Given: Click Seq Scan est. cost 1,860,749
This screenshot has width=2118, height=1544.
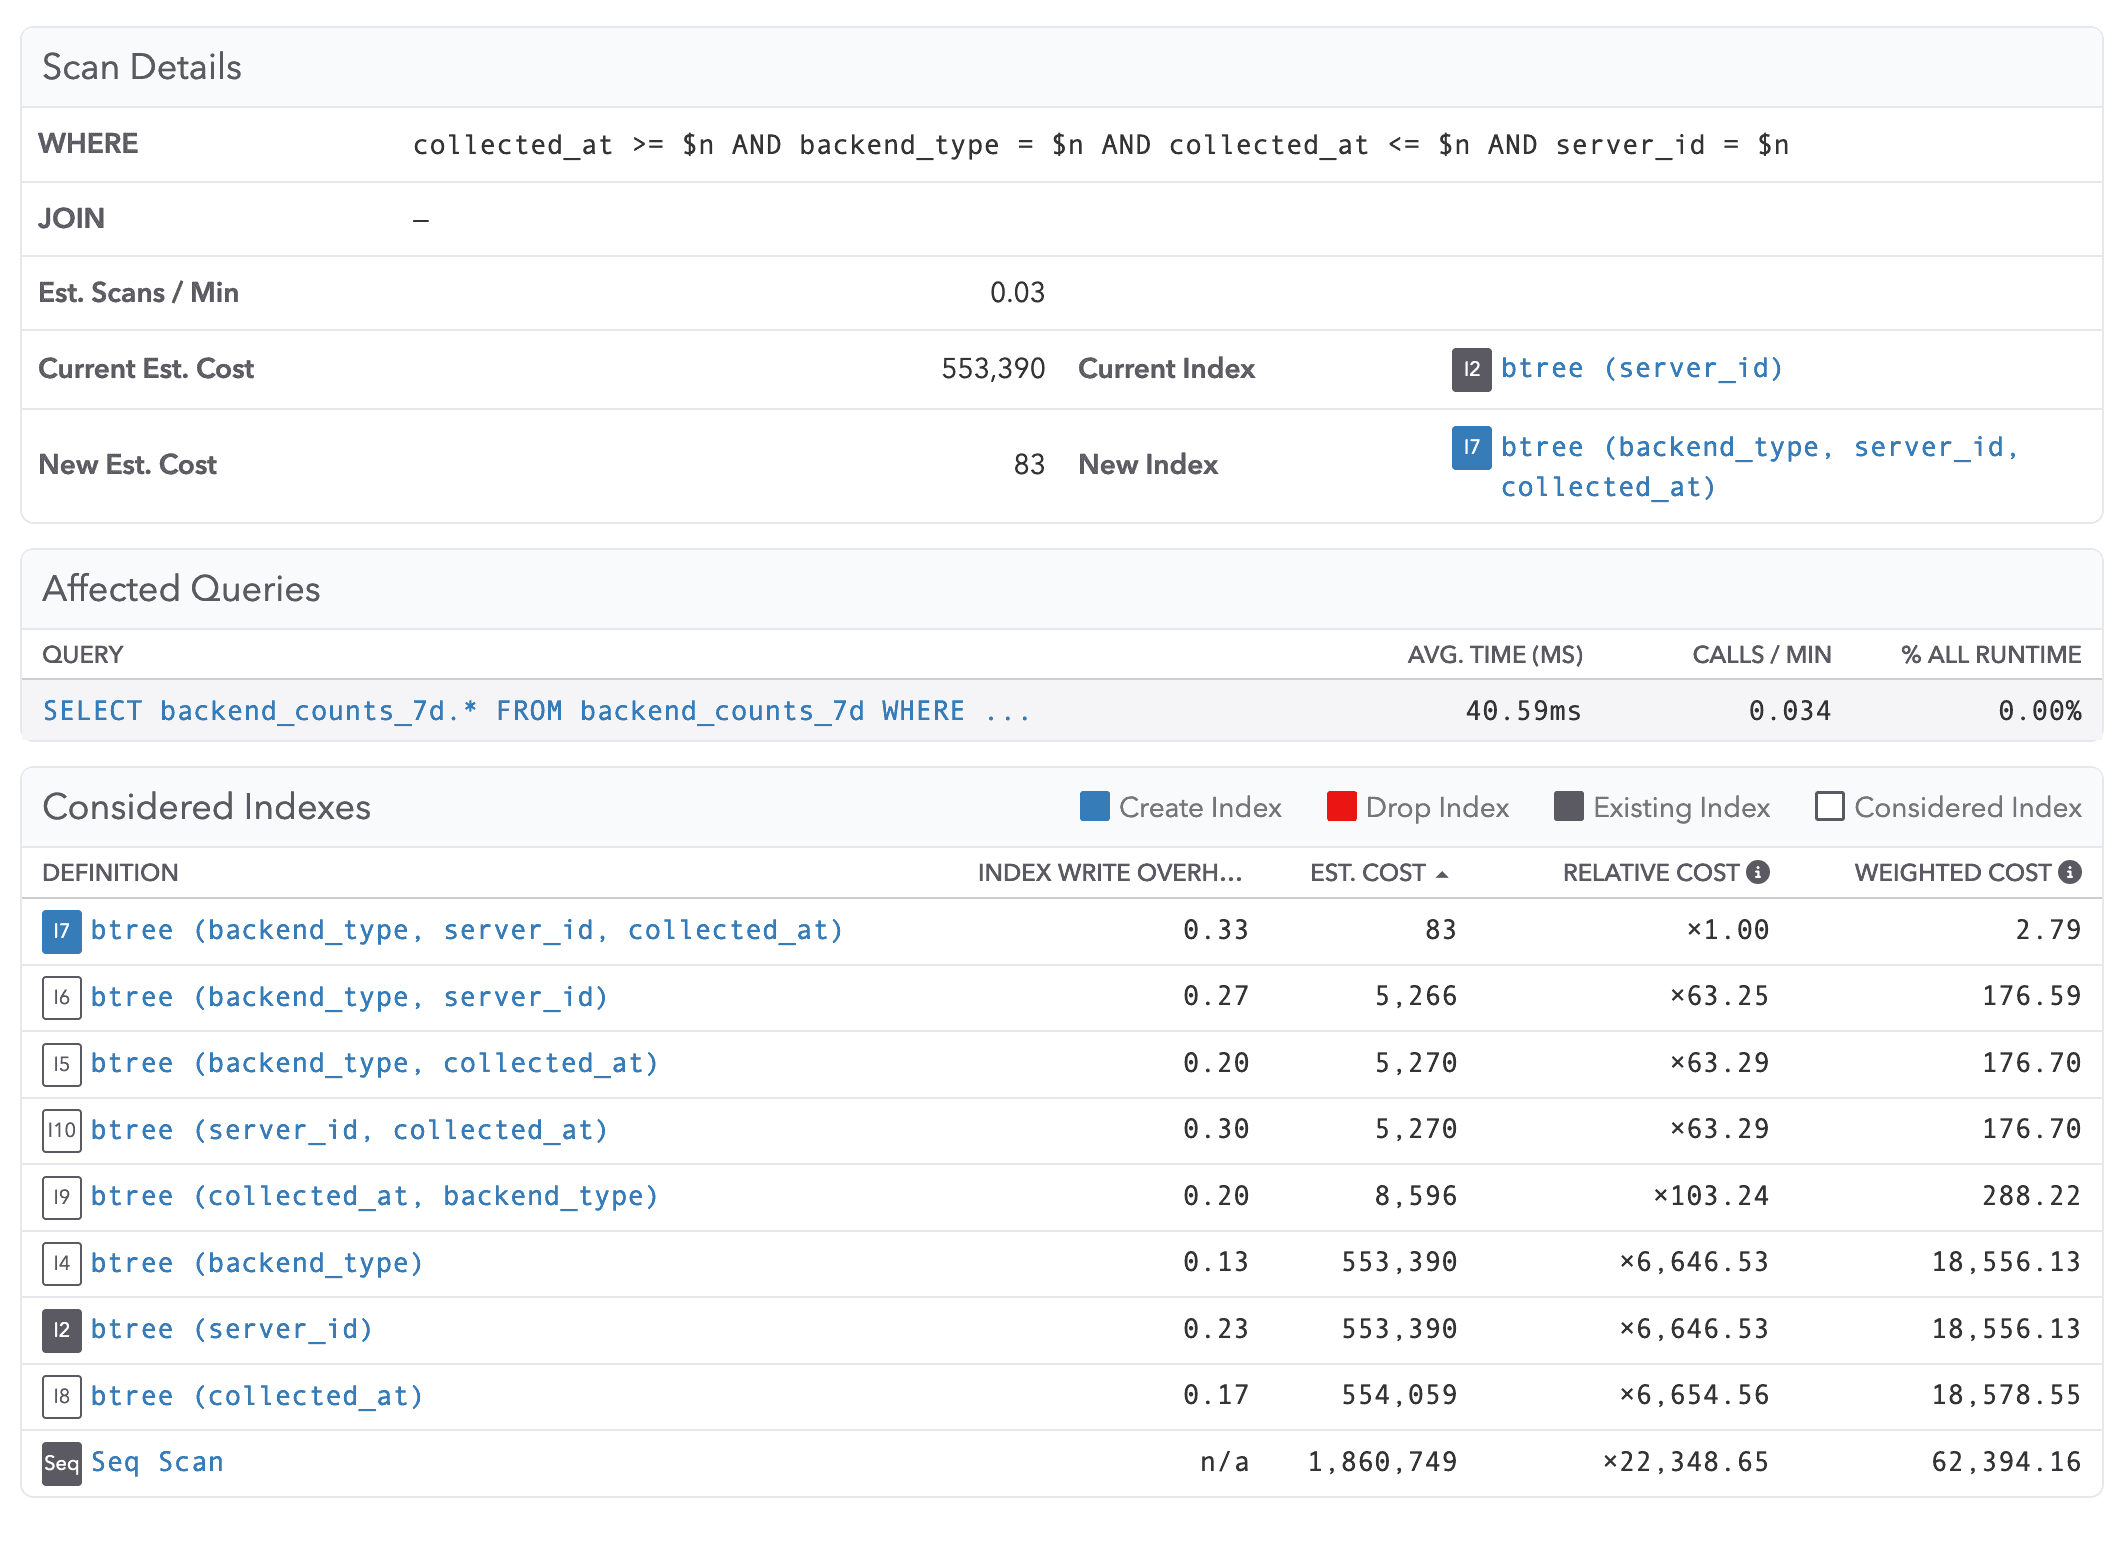Looking at the screenshot, I should tap(1382, 1462).
